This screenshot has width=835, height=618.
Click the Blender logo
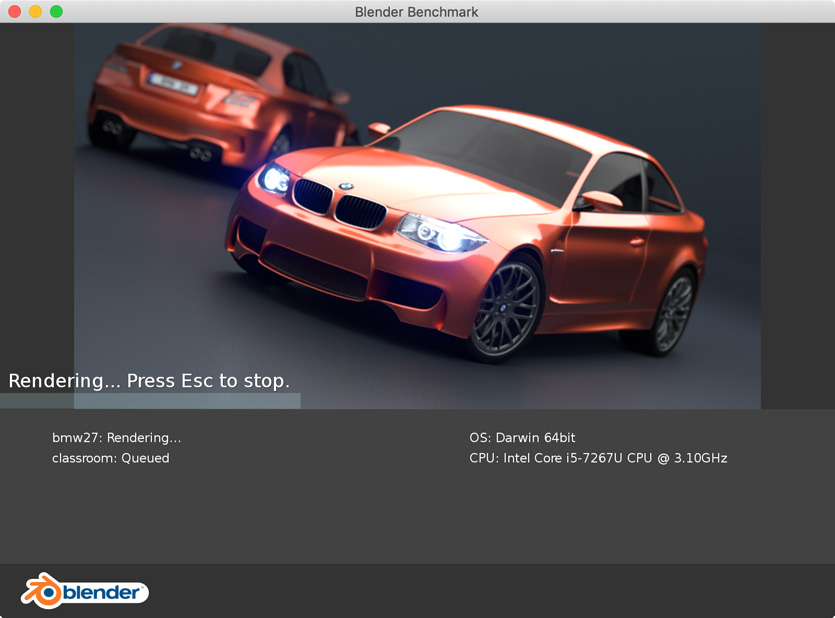(85, 591)
